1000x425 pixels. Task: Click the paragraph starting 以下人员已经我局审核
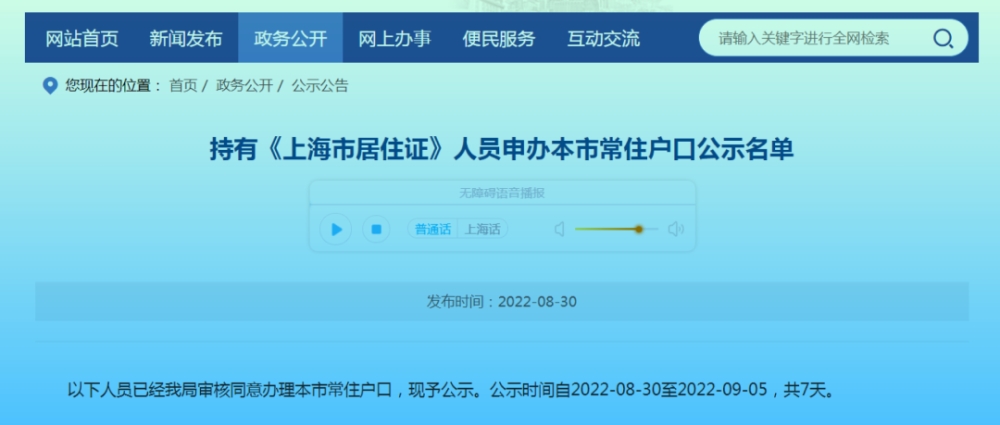tap(452, 389)
